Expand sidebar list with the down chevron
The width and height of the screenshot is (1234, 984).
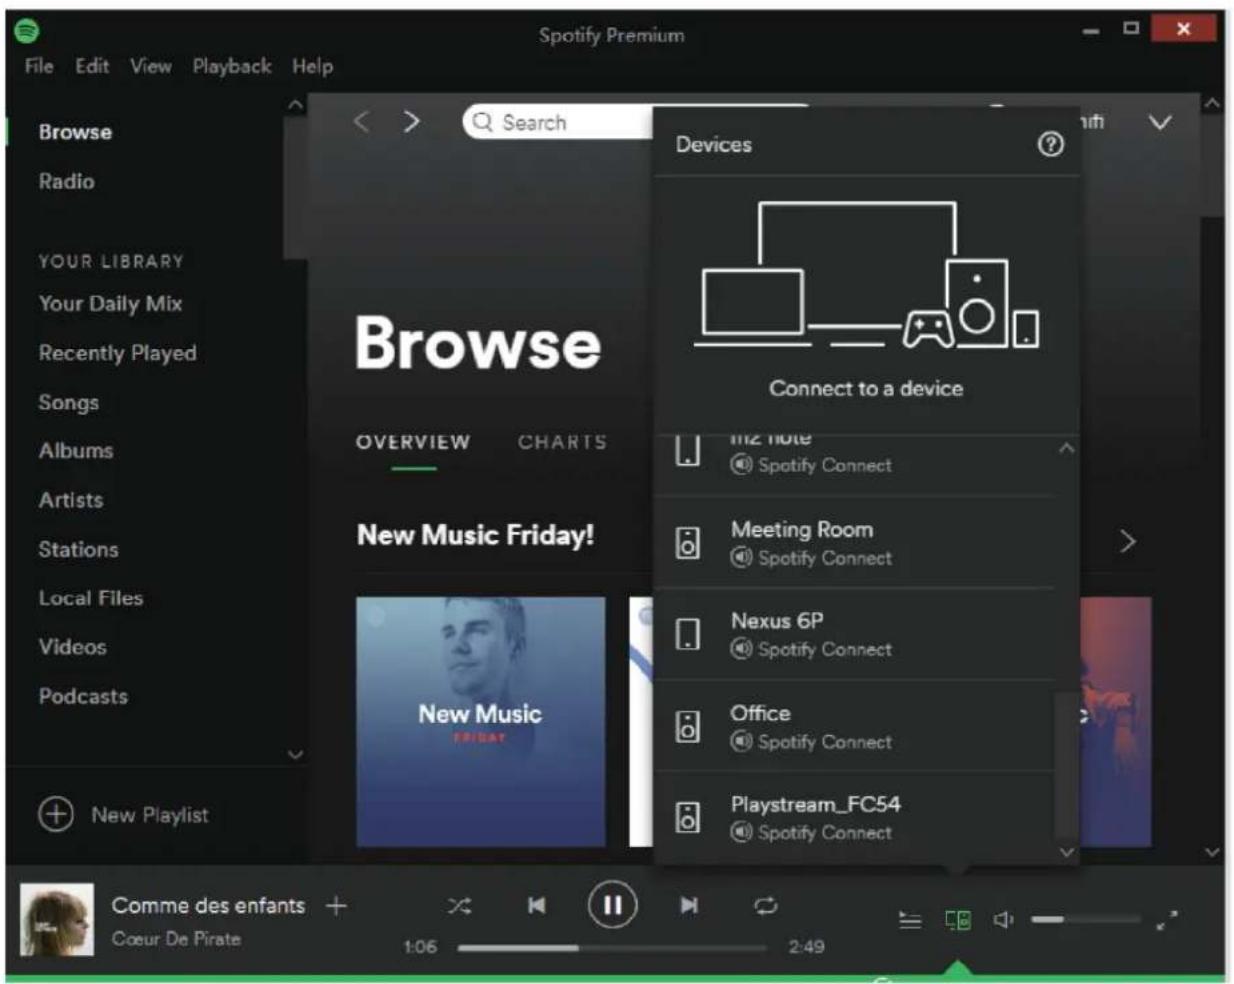click(x=295, y=754)
